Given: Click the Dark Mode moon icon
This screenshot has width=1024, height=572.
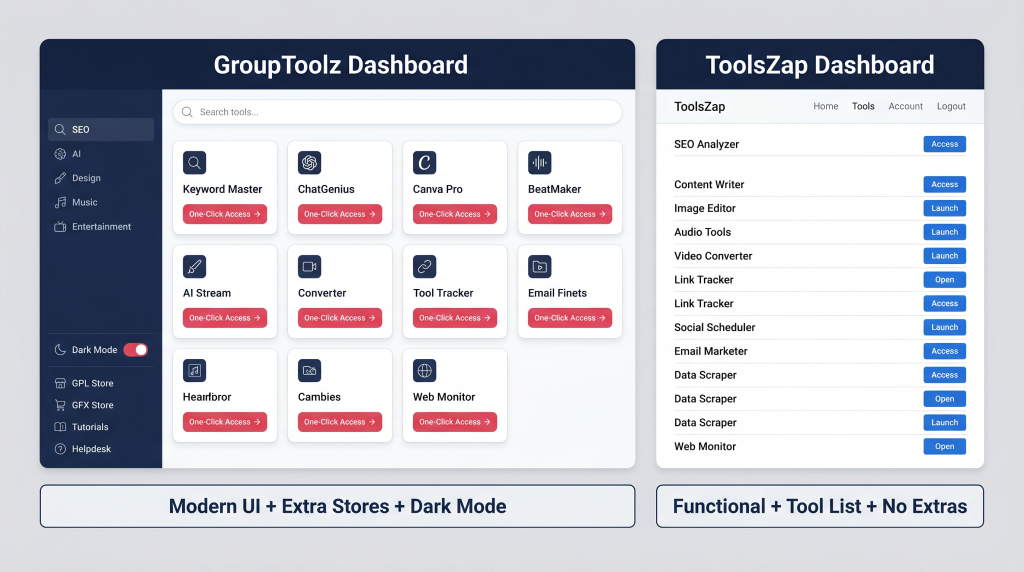Looking at the screenshot, I should [x=60, y=349].
